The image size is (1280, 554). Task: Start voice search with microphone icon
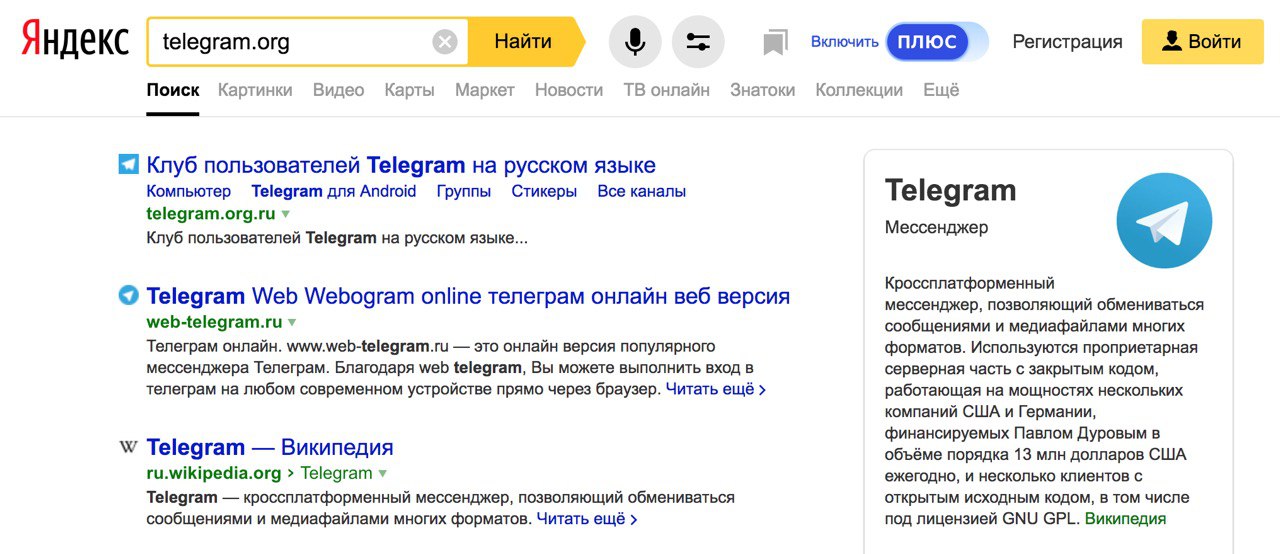click(x=635, y=42)
